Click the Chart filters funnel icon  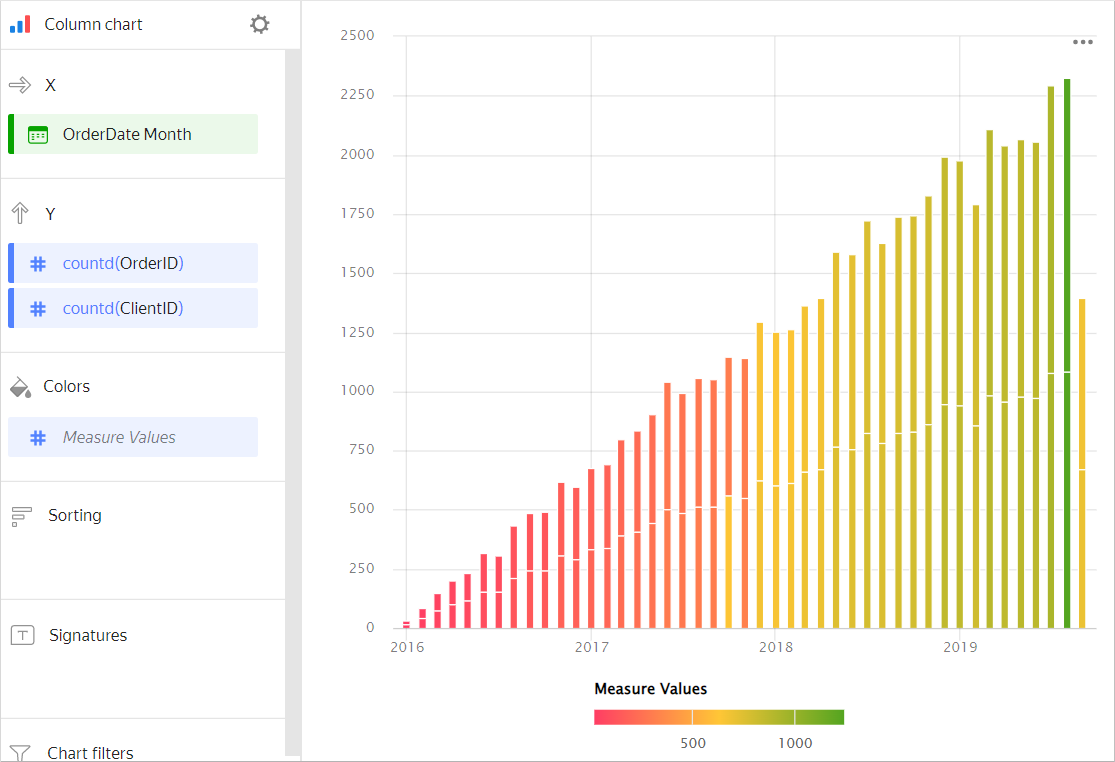(x=20, y=752)
